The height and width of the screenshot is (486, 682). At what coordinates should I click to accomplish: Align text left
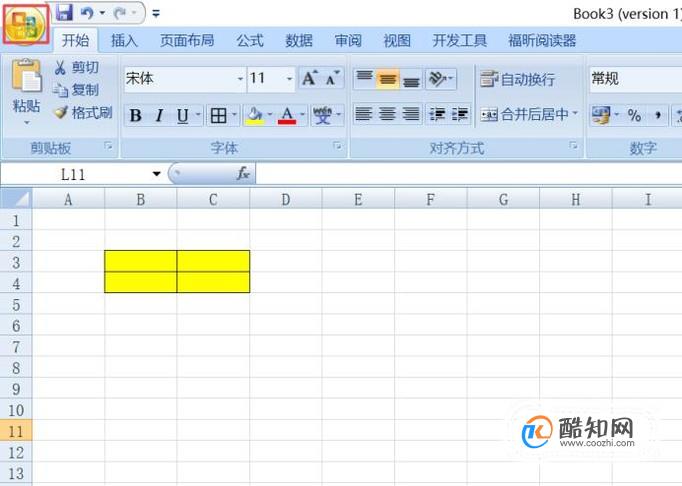click(364, 114)
